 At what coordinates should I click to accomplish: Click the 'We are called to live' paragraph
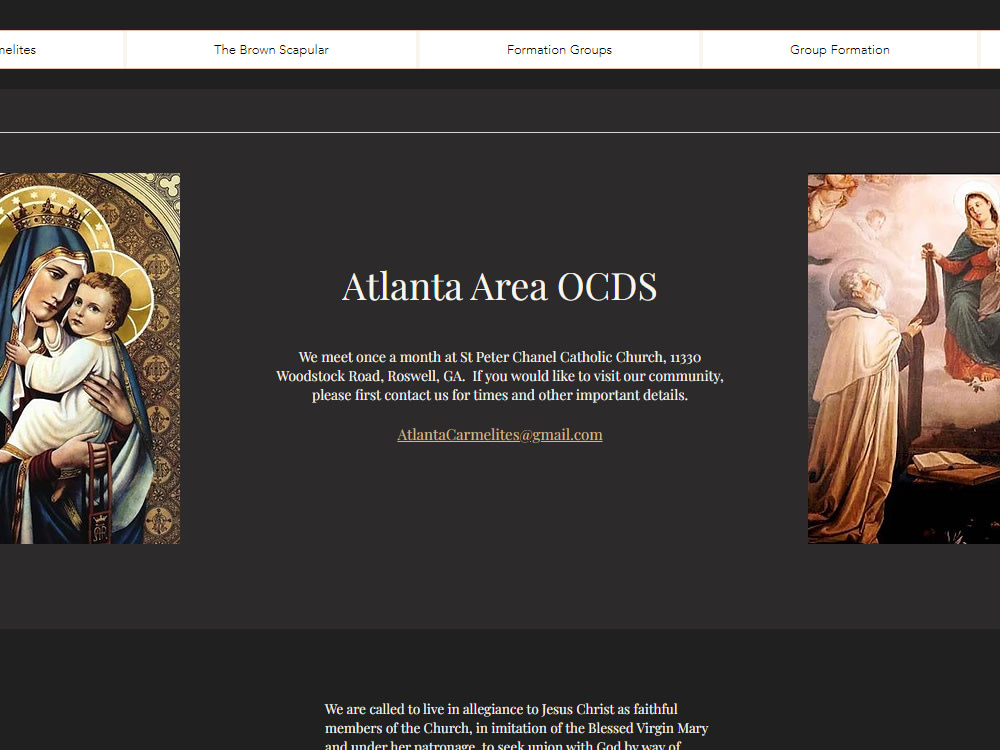pos(517,727)
